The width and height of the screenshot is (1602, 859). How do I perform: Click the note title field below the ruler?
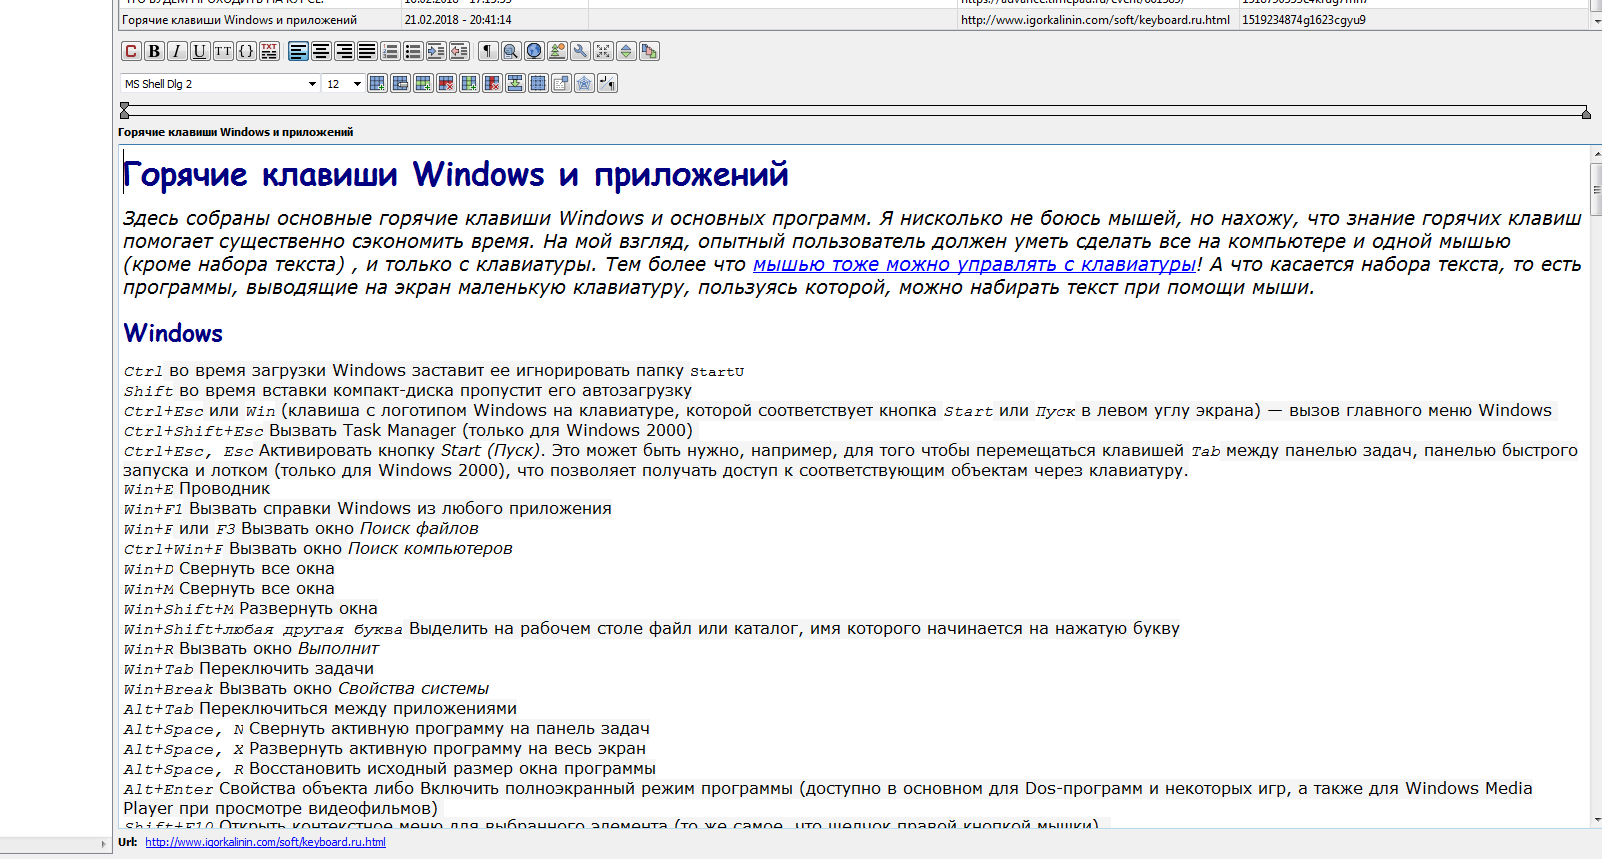point(235,132)
